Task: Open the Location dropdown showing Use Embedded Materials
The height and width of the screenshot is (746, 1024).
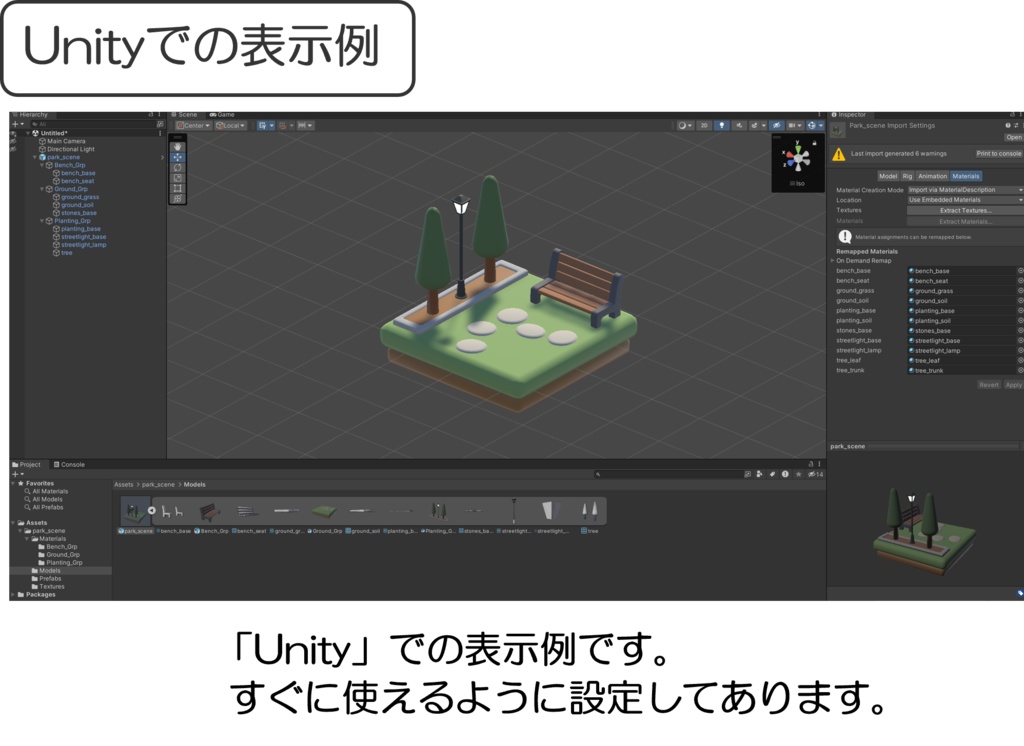Action: 963,200
